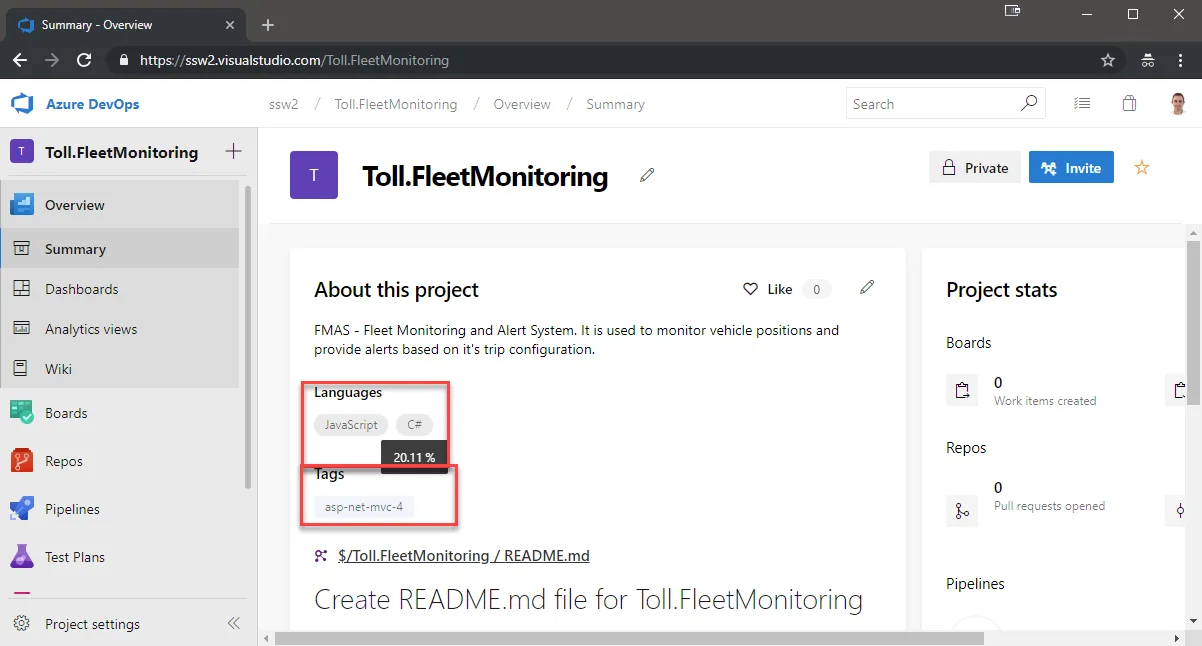Select Dashboards in the Overview menu
The height and width of the screenshot is (646, 1202).
[x=120, y=289]
